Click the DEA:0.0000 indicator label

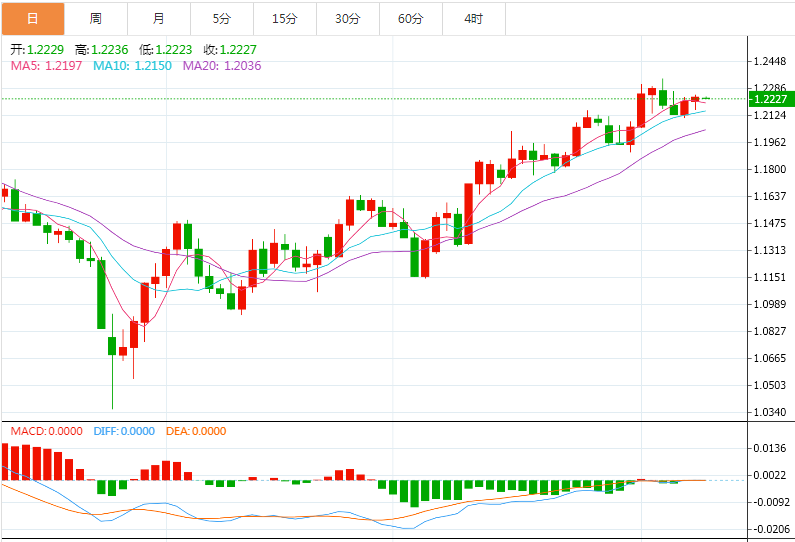196,431
